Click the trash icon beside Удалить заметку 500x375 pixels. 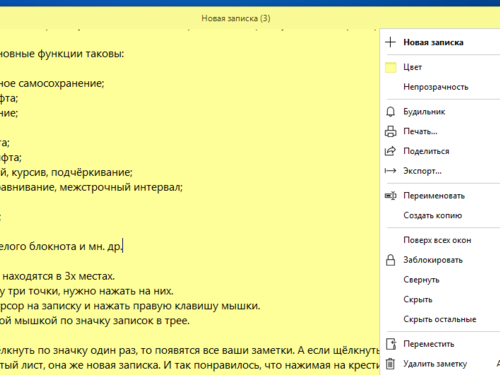click(x=390, y=364)
